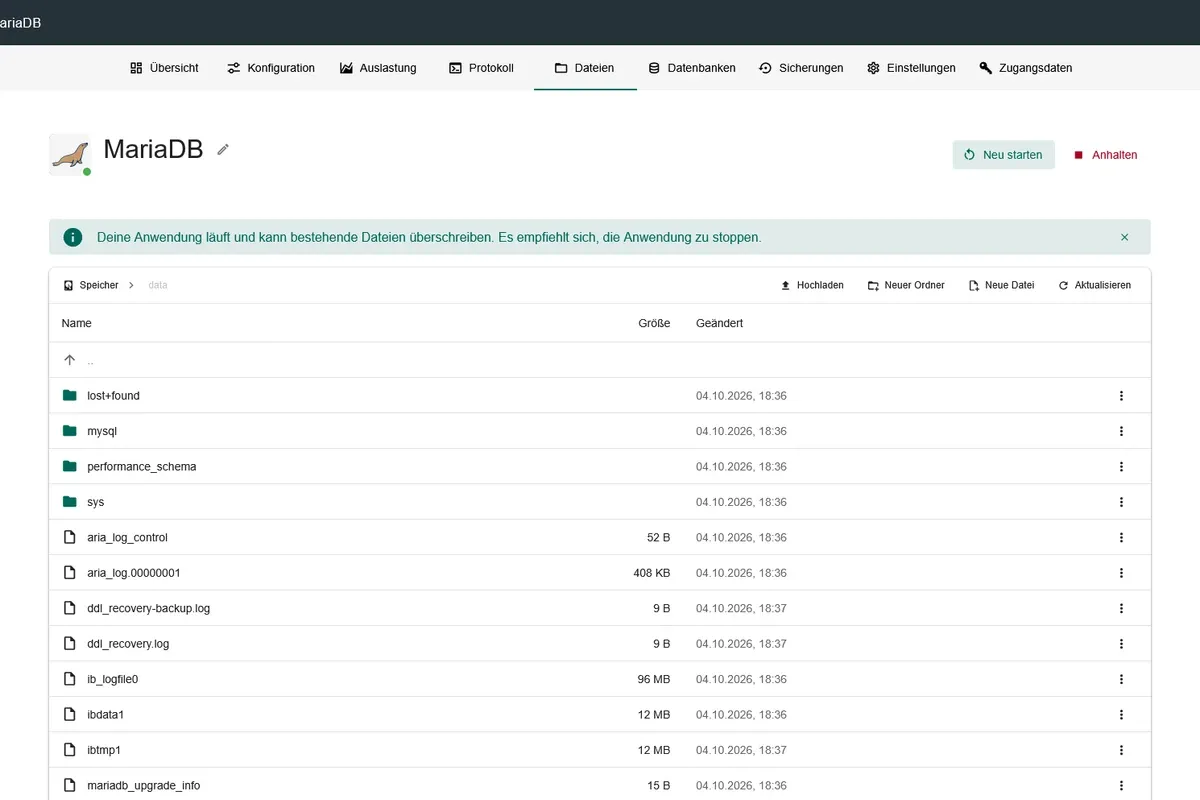This screenshot has width=1200, height=800.
Task: Open the options menu for ddl_recovery.log
Action: pos(1121,644)
